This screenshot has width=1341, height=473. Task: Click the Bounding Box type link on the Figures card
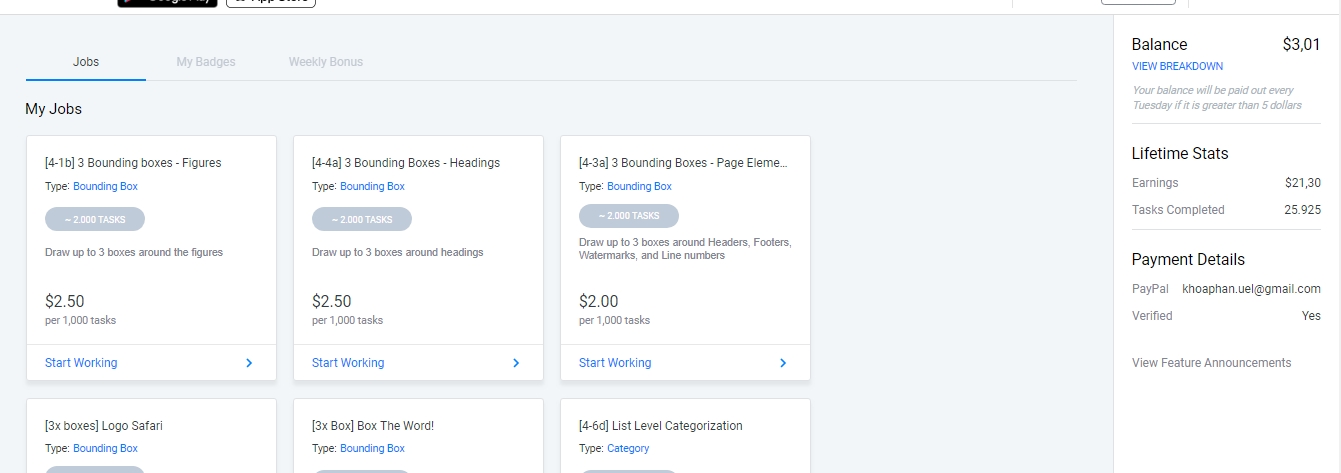click(105, 187)
